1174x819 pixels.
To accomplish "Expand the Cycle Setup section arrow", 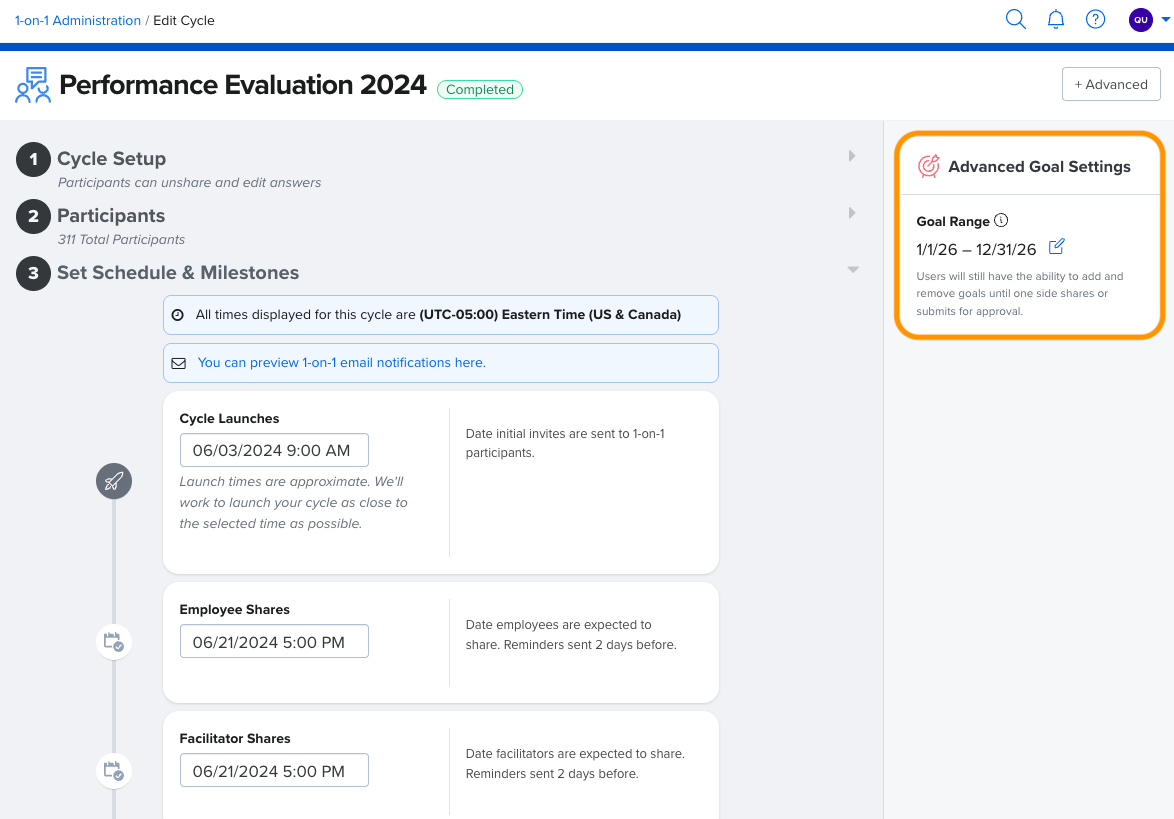I will tap(852, 156).
